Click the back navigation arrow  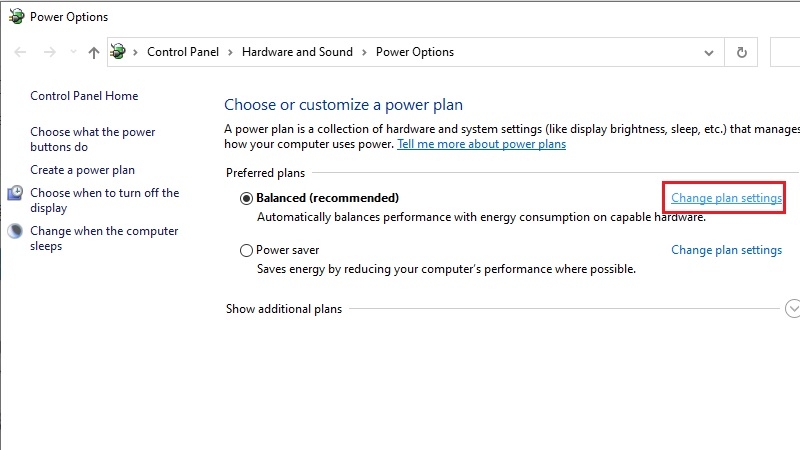(x=21, y=52)
